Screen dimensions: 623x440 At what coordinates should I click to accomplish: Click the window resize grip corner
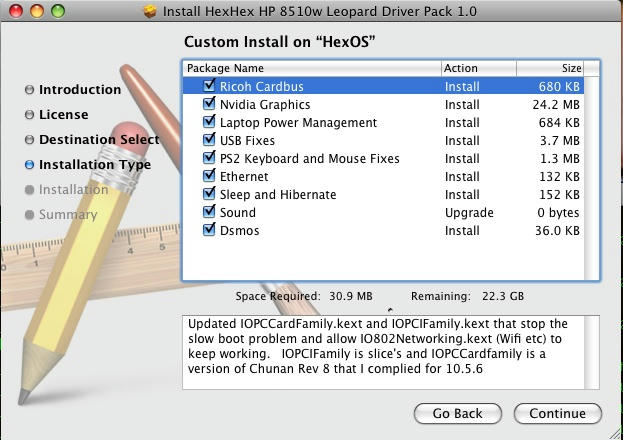[x=614, y=432]
